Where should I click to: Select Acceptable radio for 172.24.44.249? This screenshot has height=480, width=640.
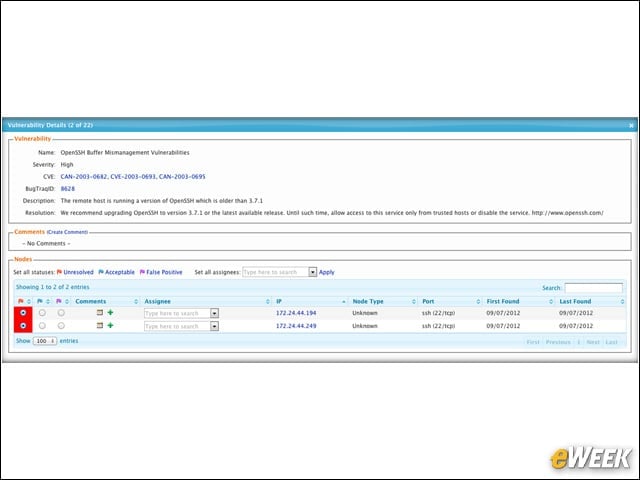(x=42, y=326)
